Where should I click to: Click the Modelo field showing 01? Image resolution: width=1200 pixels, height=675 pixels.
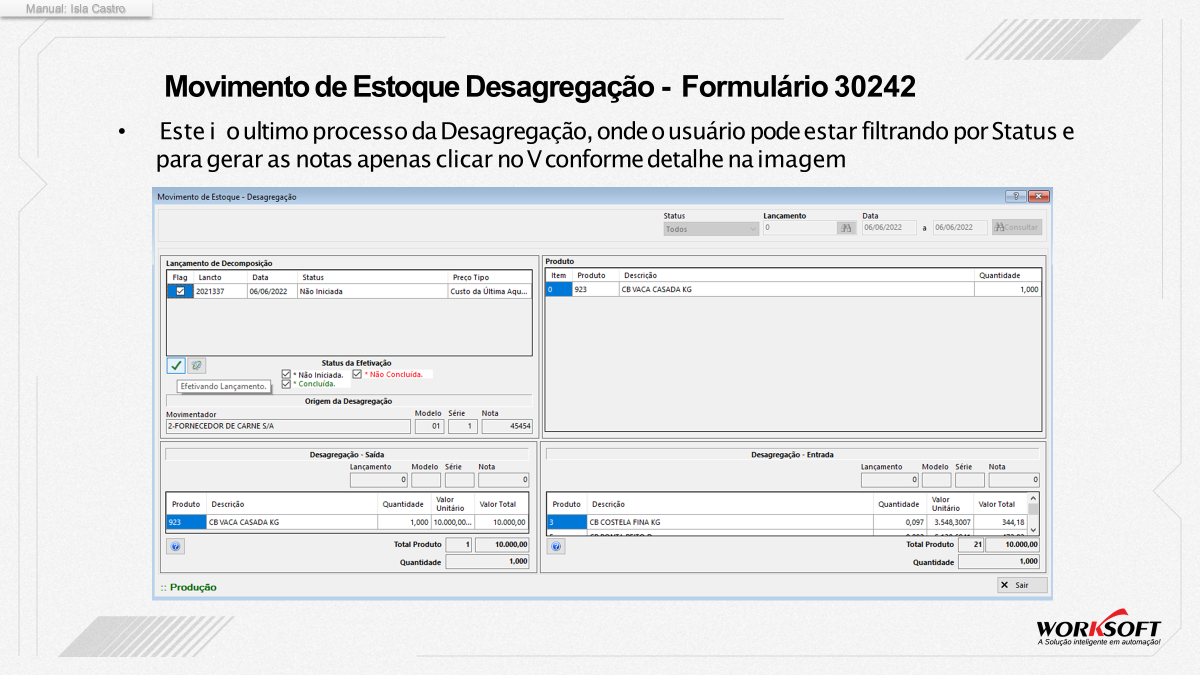(429, 426)
